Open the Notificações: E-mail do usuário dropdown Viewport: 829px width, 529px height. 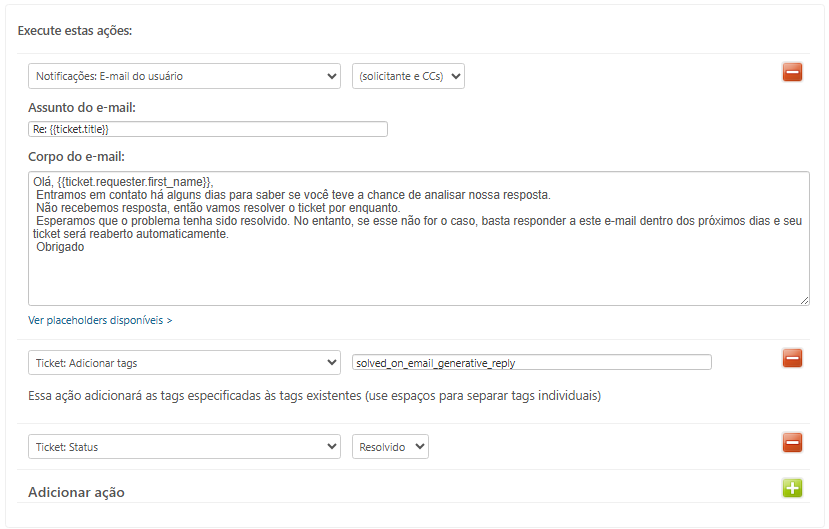click(x=184, y=76)
